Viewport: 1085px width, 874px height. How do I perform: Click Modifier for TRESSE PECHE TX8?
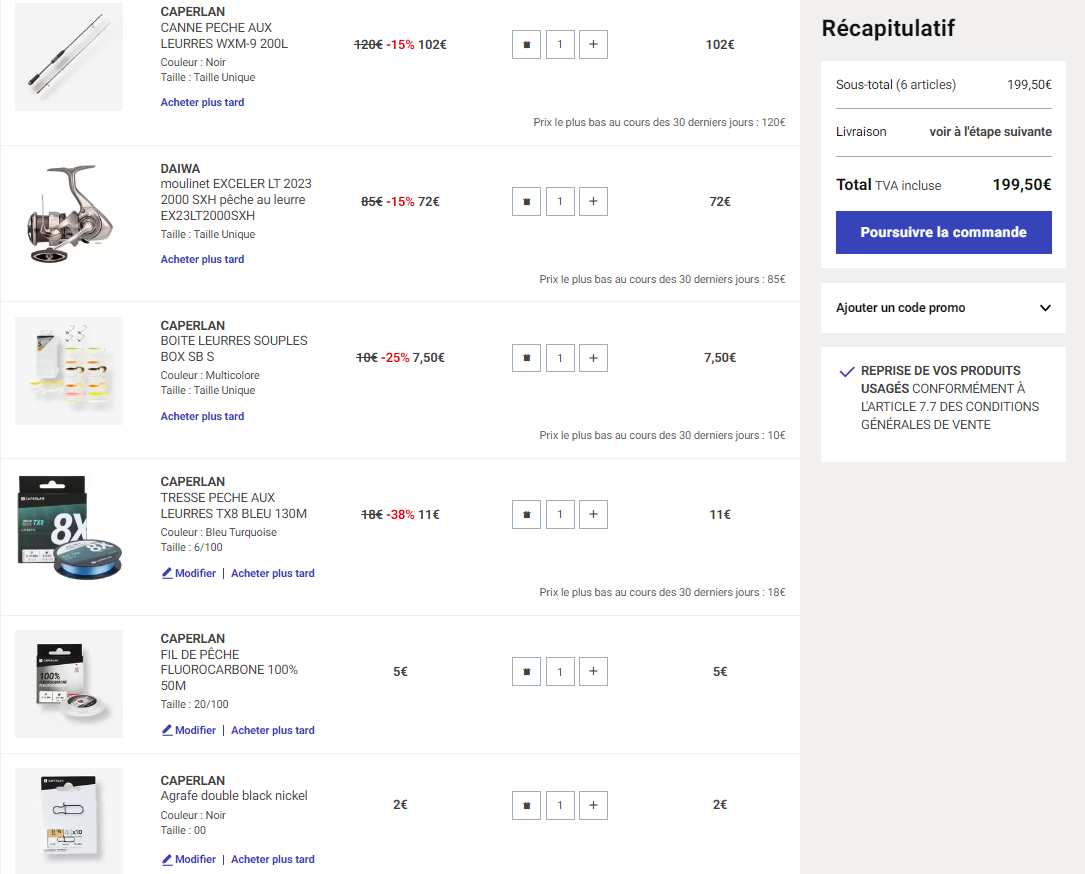pyautogui.click(x=189, y=573)
